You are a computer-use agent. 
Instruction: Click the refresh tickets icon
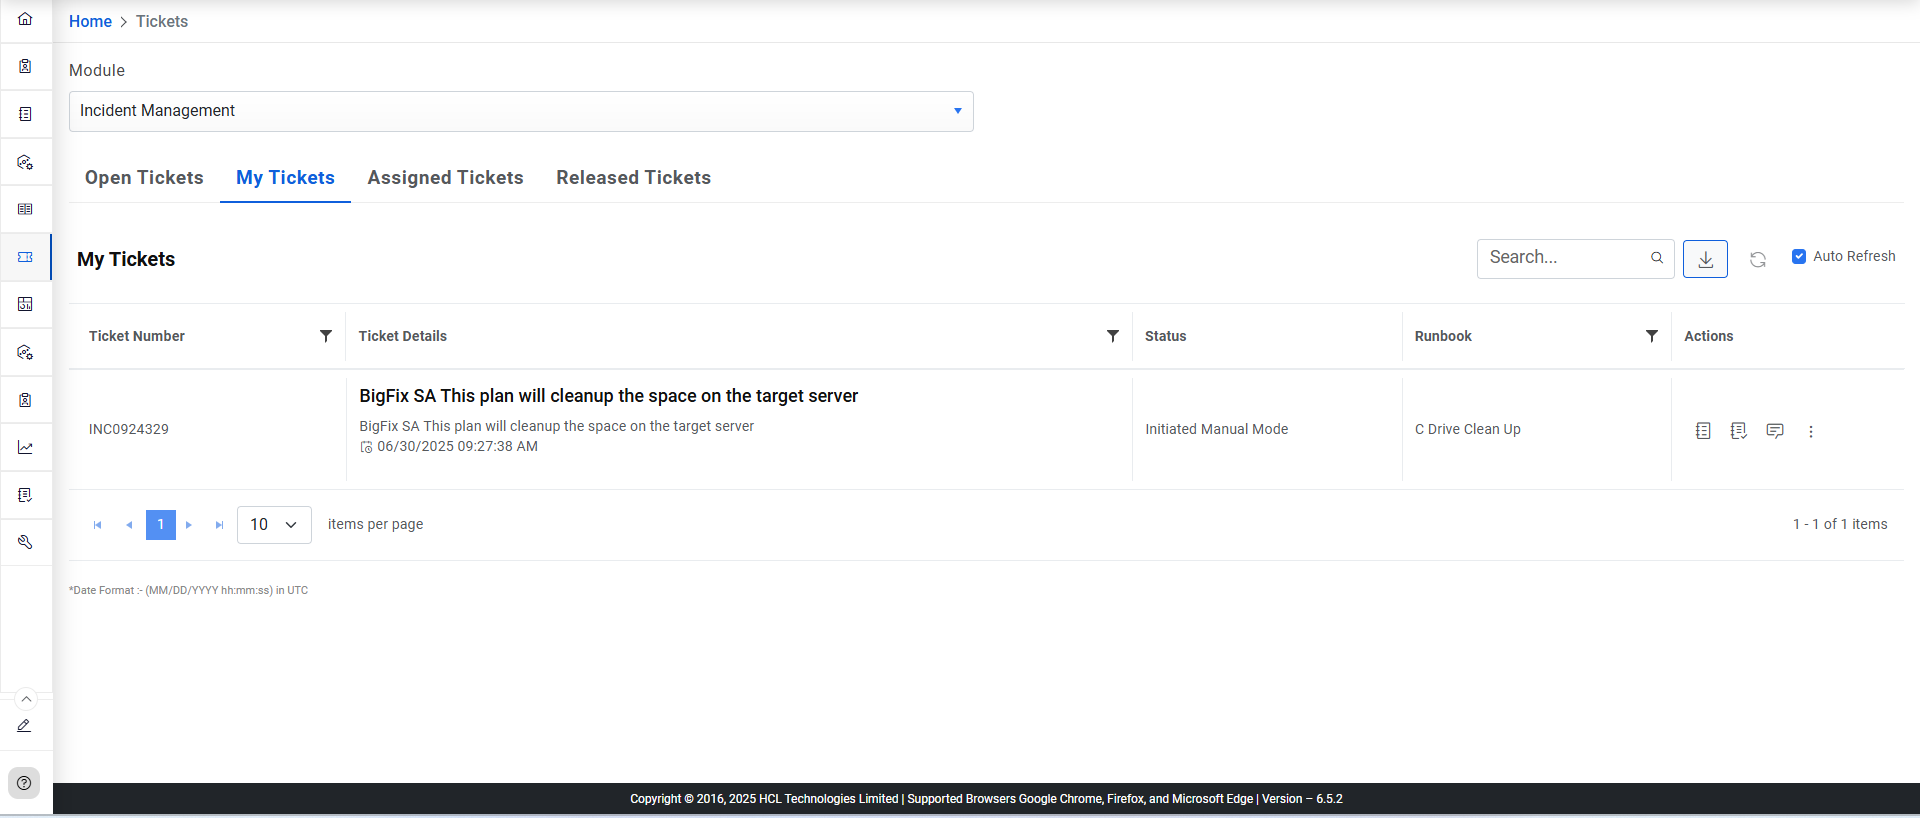point(1758,260)
